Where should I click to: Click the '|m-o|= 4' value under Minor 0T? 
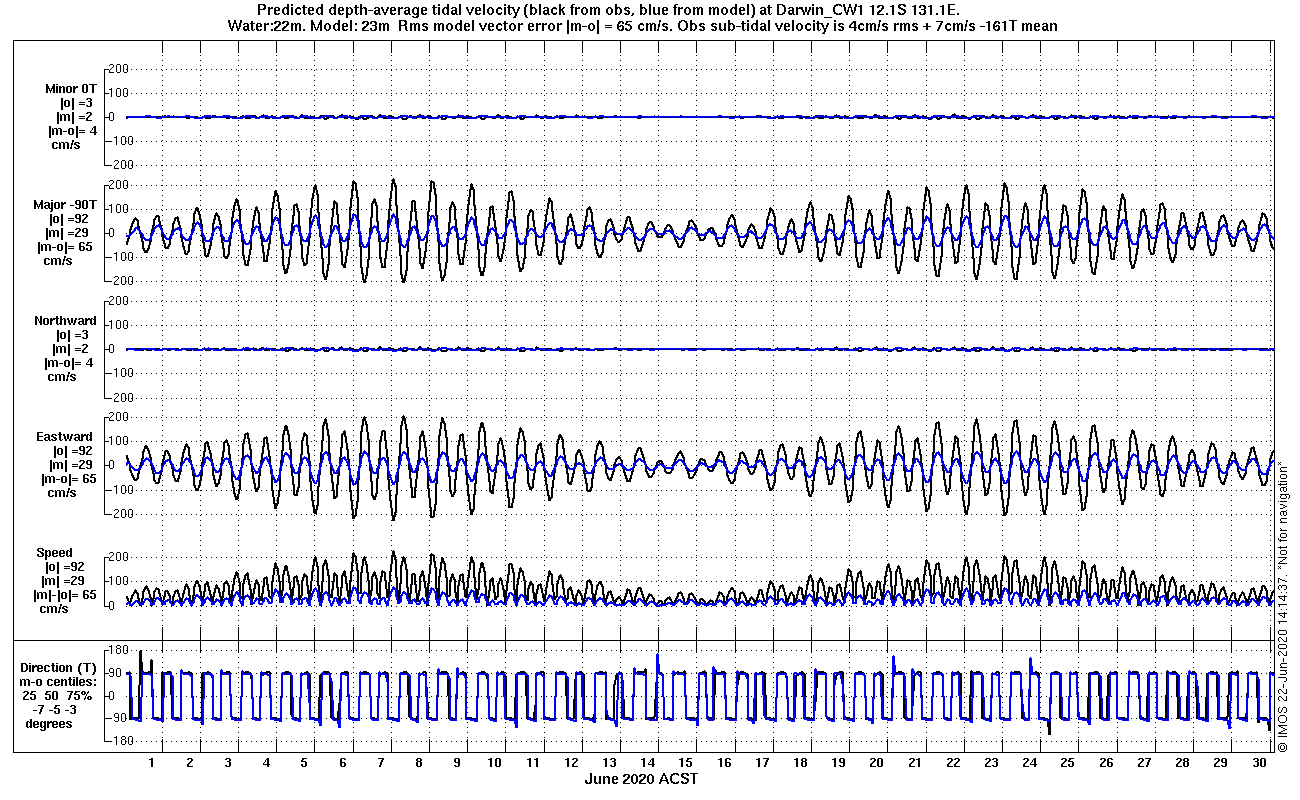72,131
